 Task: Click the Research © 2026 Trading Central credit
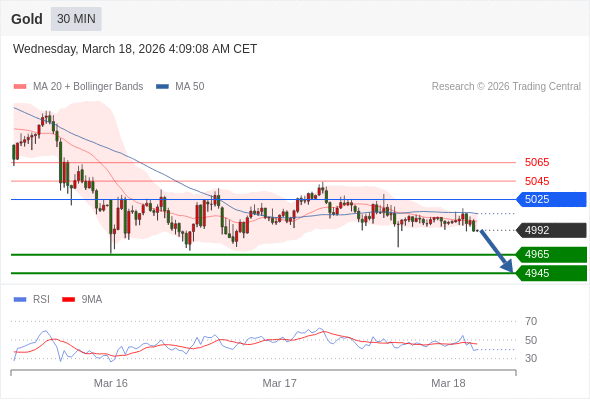506,87
